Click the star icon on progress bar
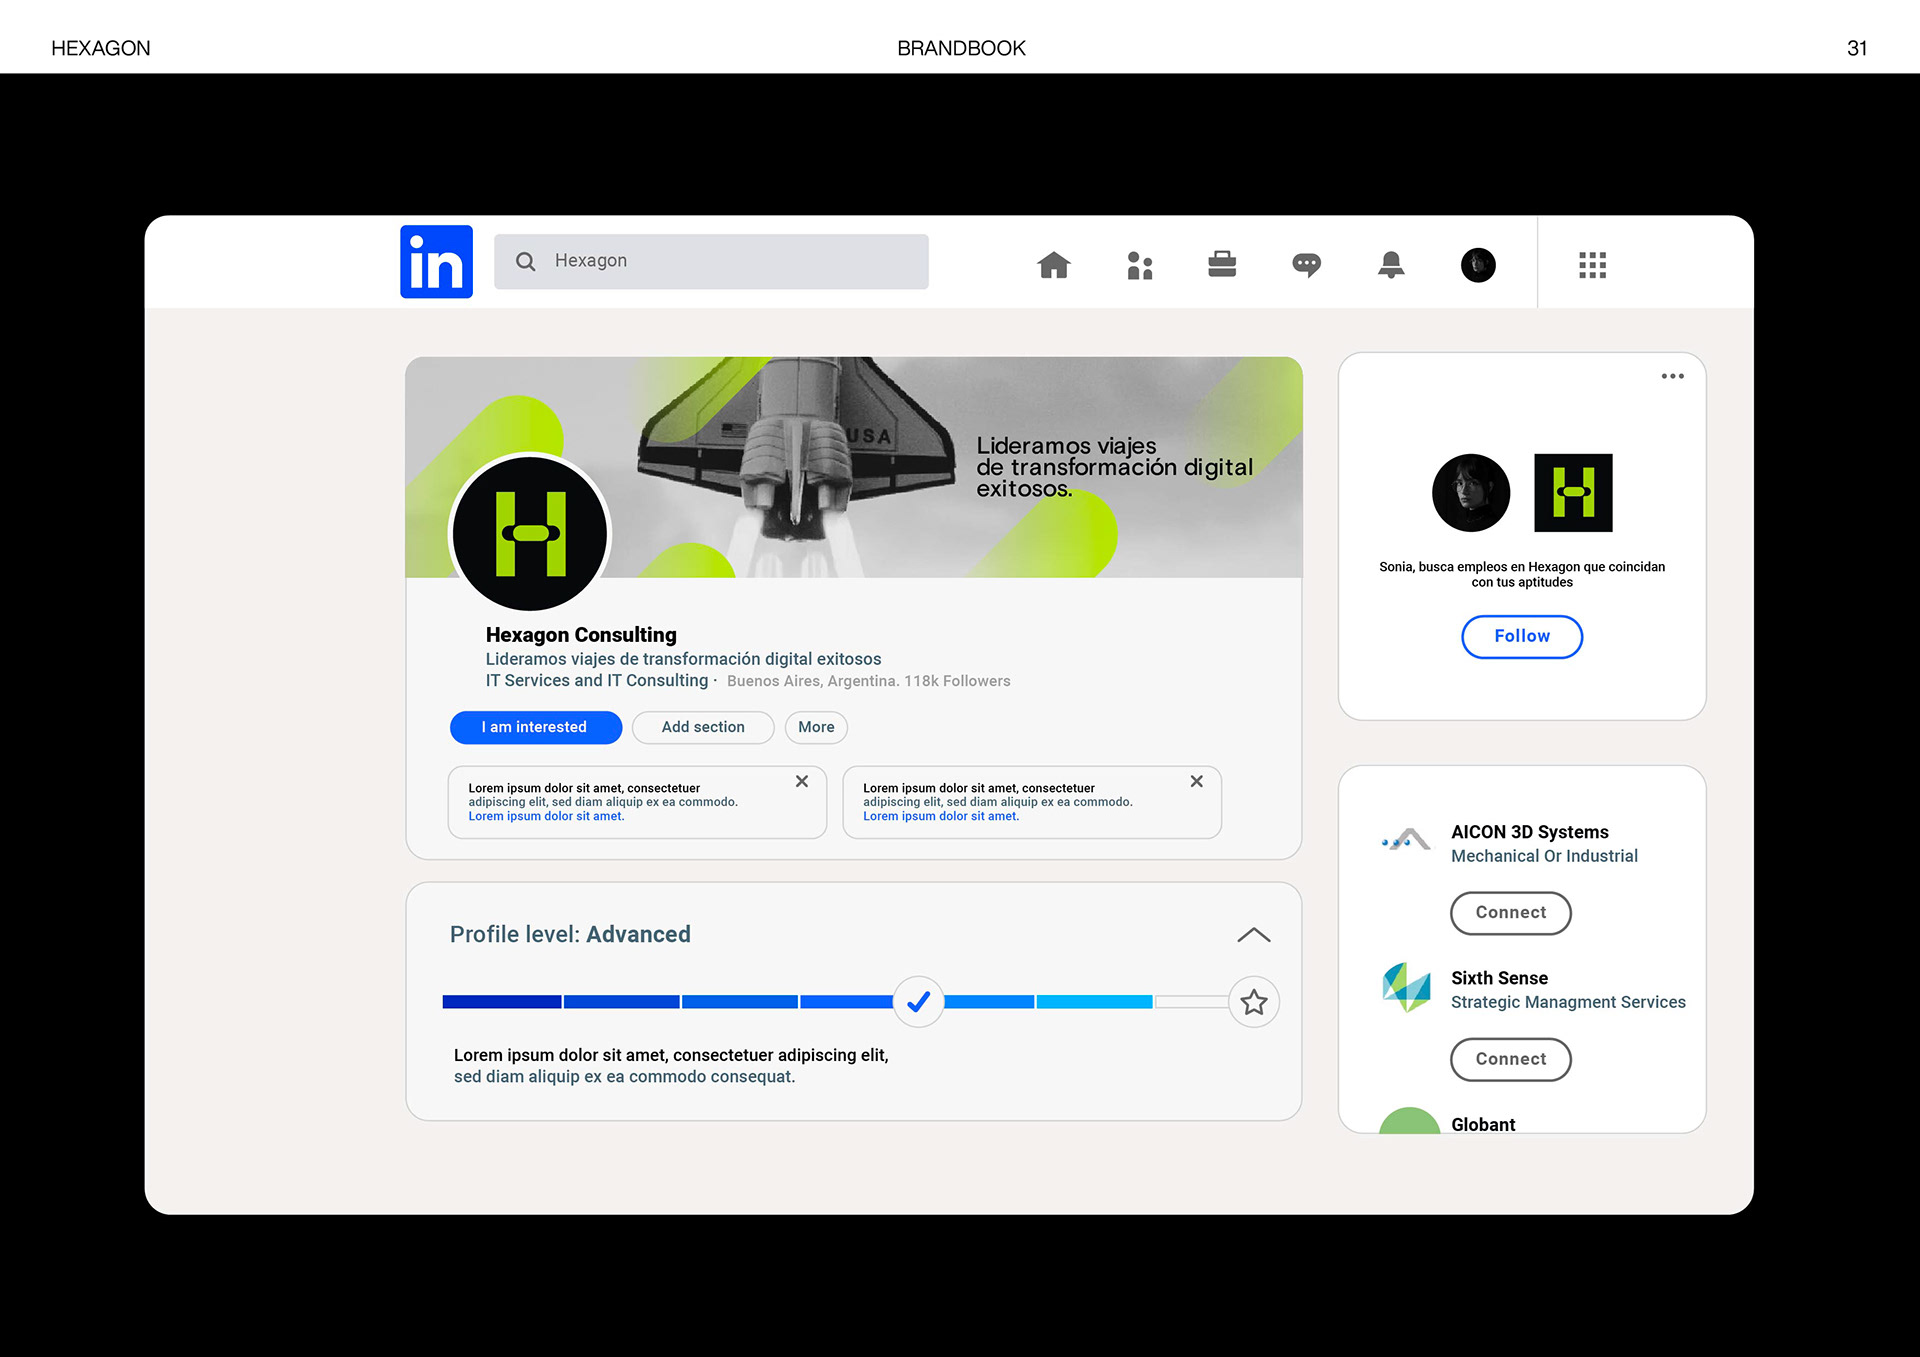Viewport: 1920px width, 1357px height. [1253, 1002]
